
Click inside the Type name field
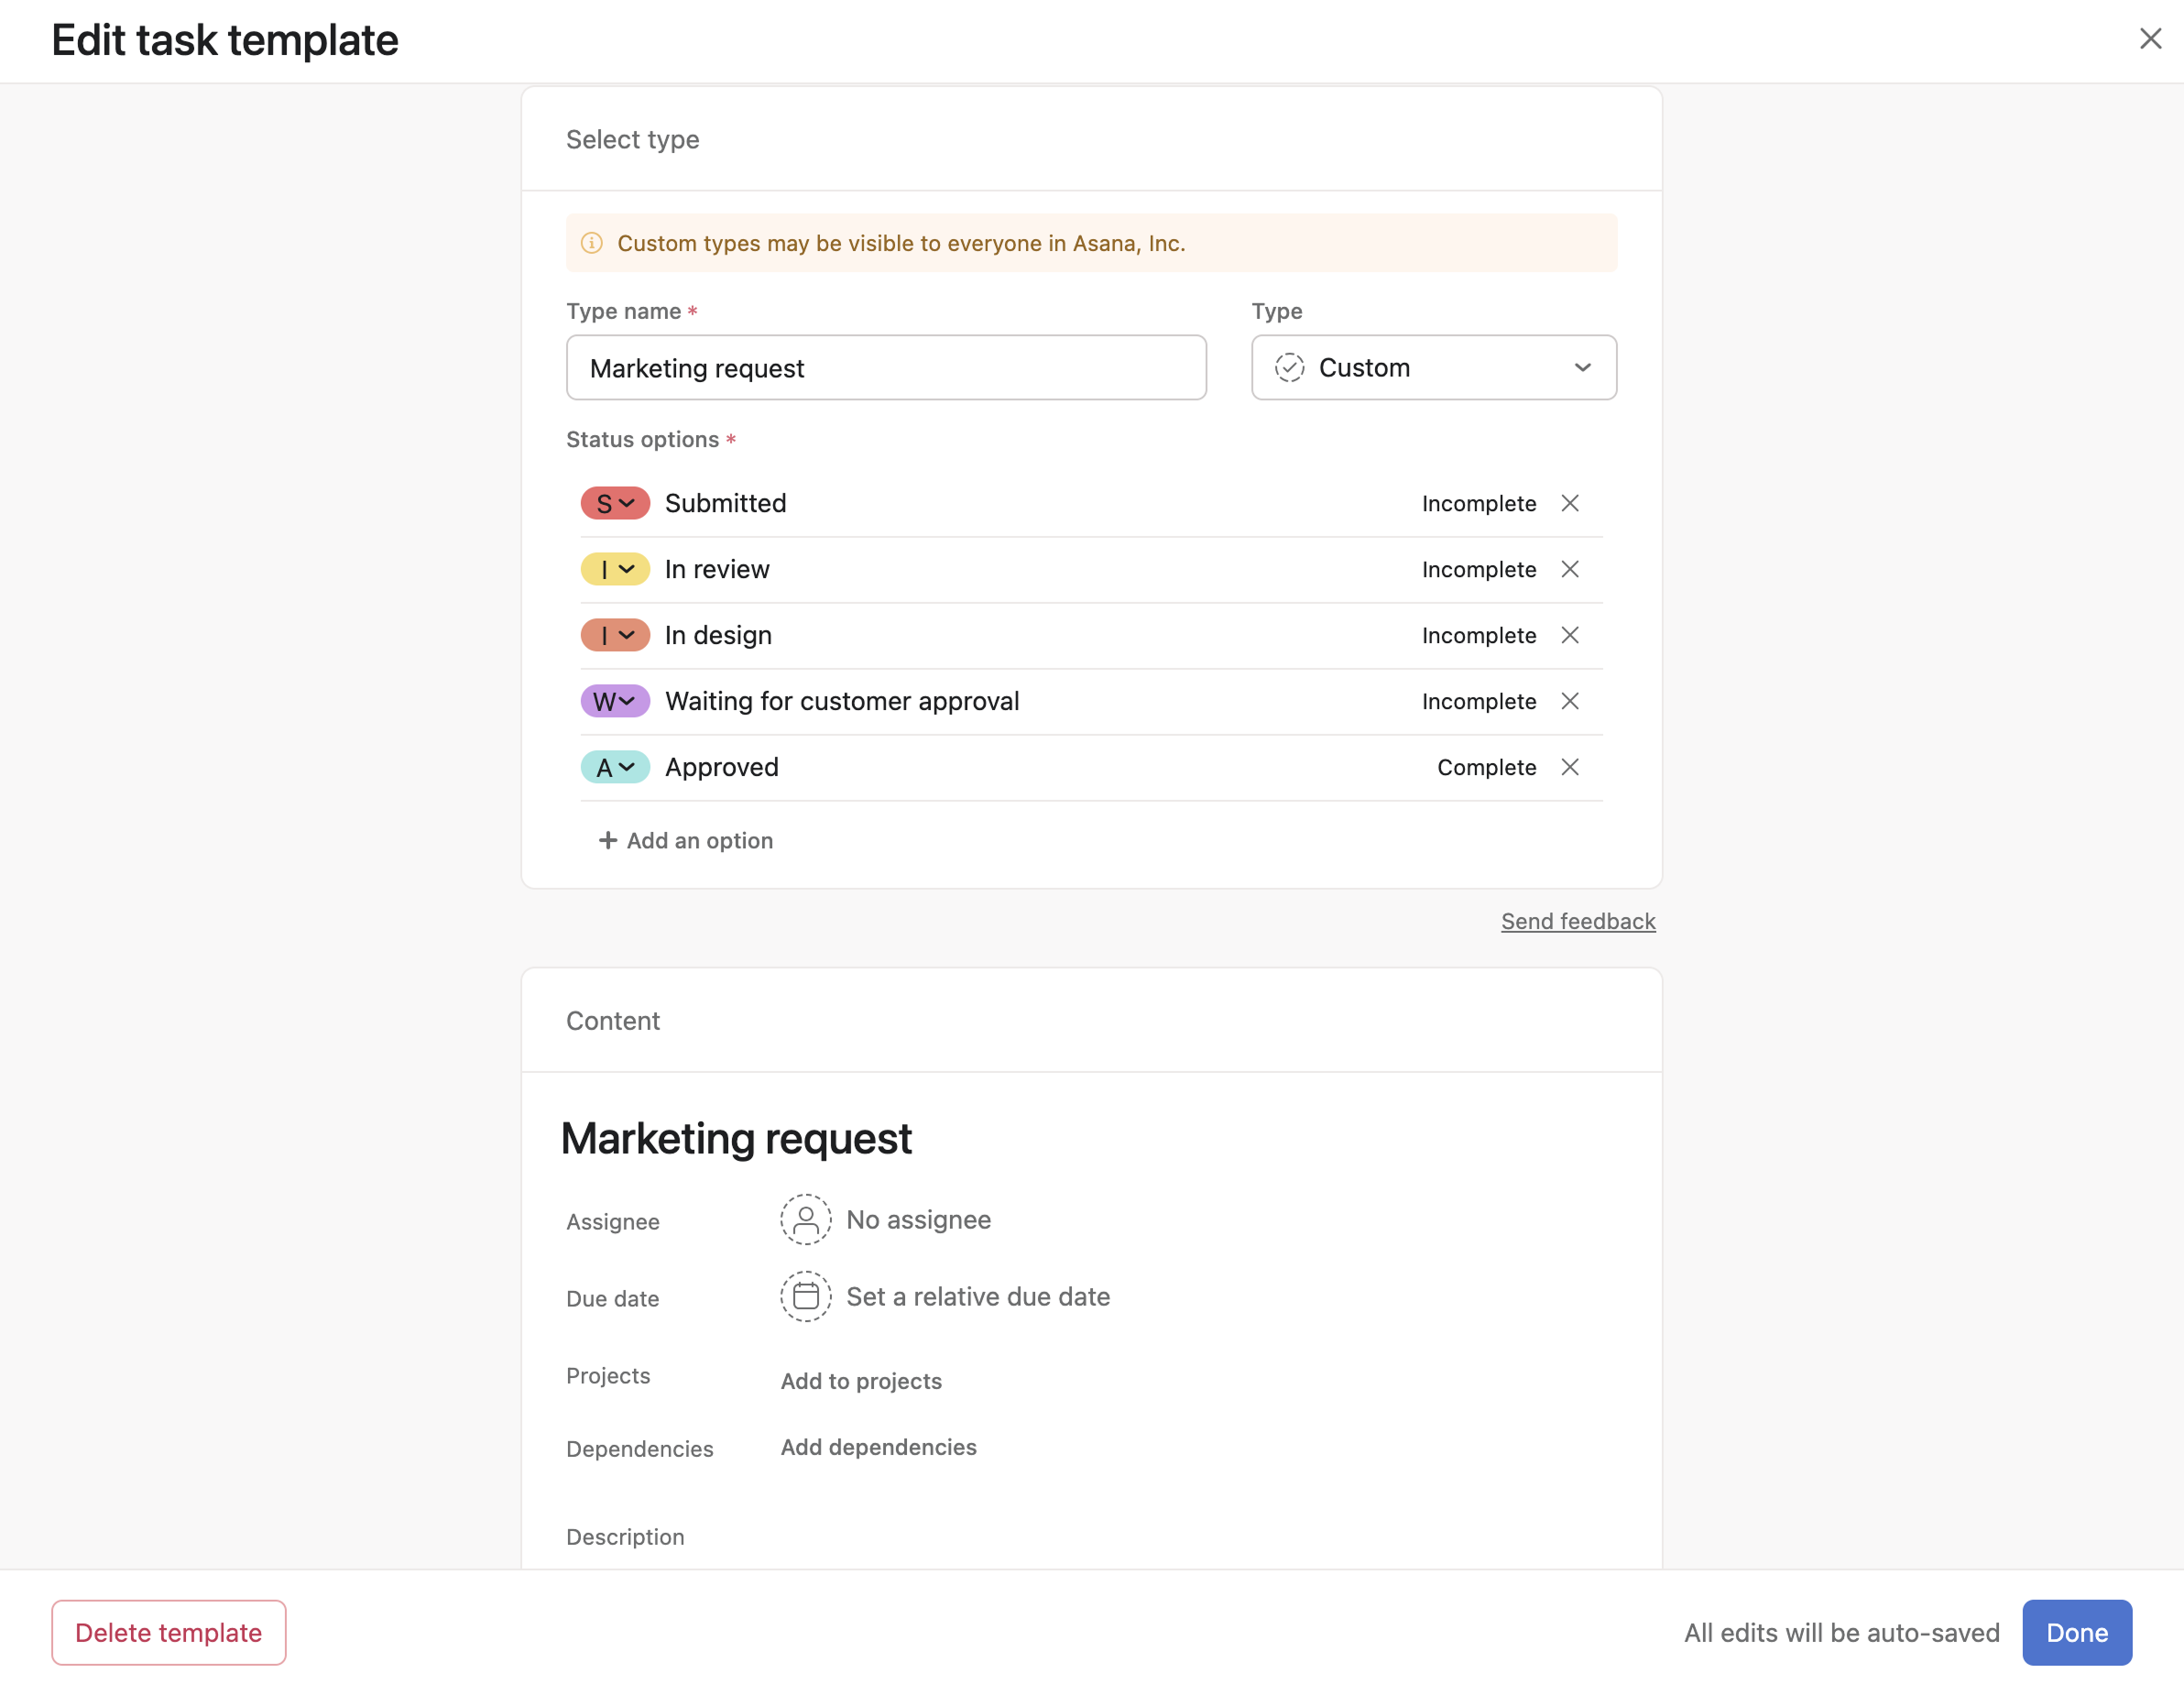(x=886, y=367)
